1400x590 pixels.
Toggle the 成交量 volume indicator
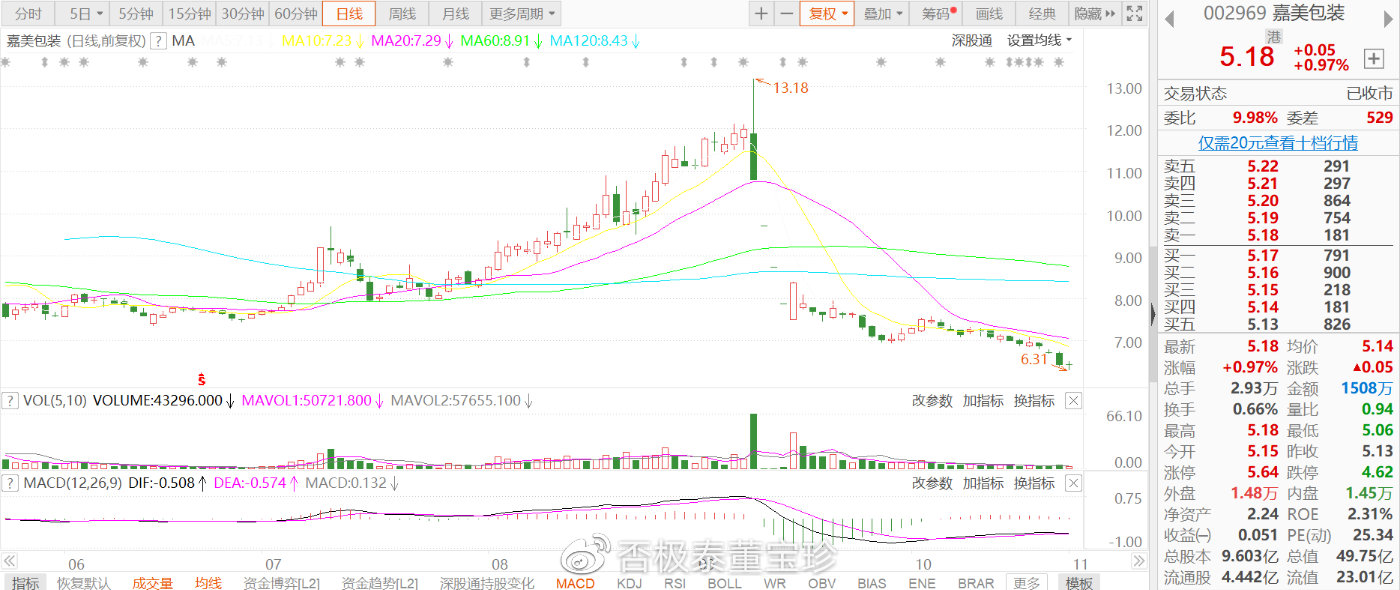[x=153, y=583]
